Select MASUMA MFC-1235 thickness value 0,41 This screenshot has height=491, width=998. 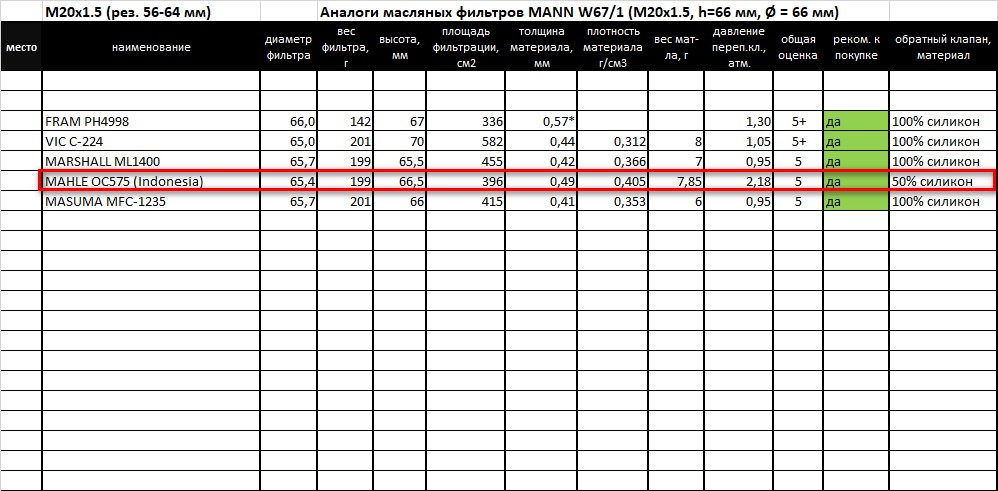(x=542, y=201)
